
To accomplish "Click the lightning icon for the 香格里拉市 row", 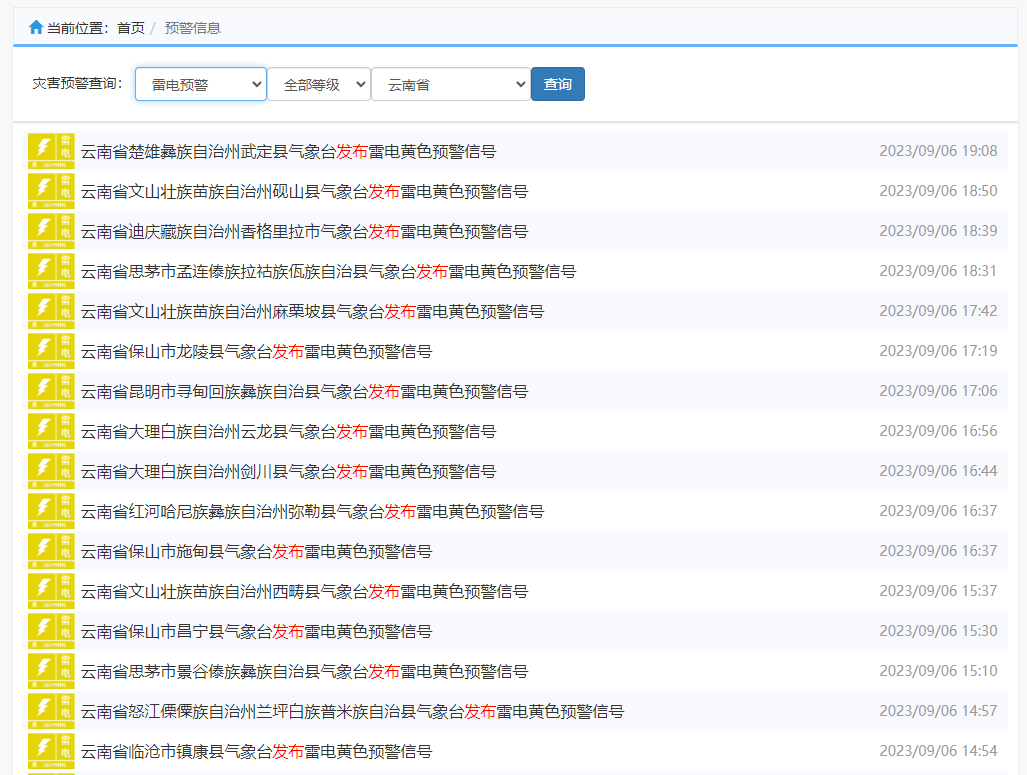I will pyautogui.click(x=51, y=230).
